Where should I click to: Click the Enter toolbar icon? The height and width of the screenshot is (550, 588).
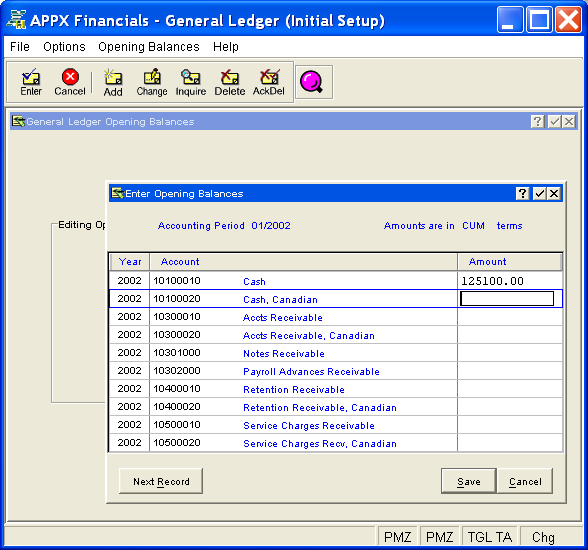coord(31,82)
